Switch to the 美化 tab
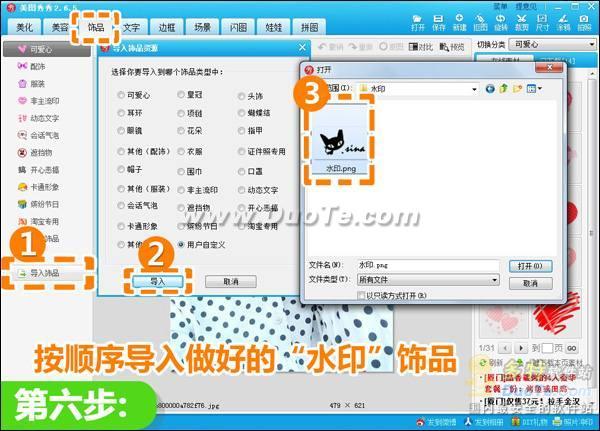 pyautogui.click(x=24, y=27)
